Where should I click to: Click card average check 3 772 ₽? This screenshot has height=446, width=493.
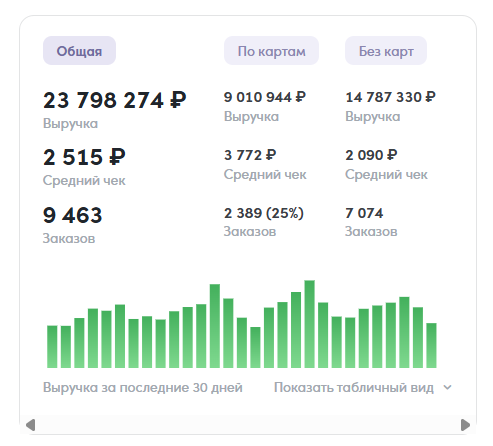[250, 155]
